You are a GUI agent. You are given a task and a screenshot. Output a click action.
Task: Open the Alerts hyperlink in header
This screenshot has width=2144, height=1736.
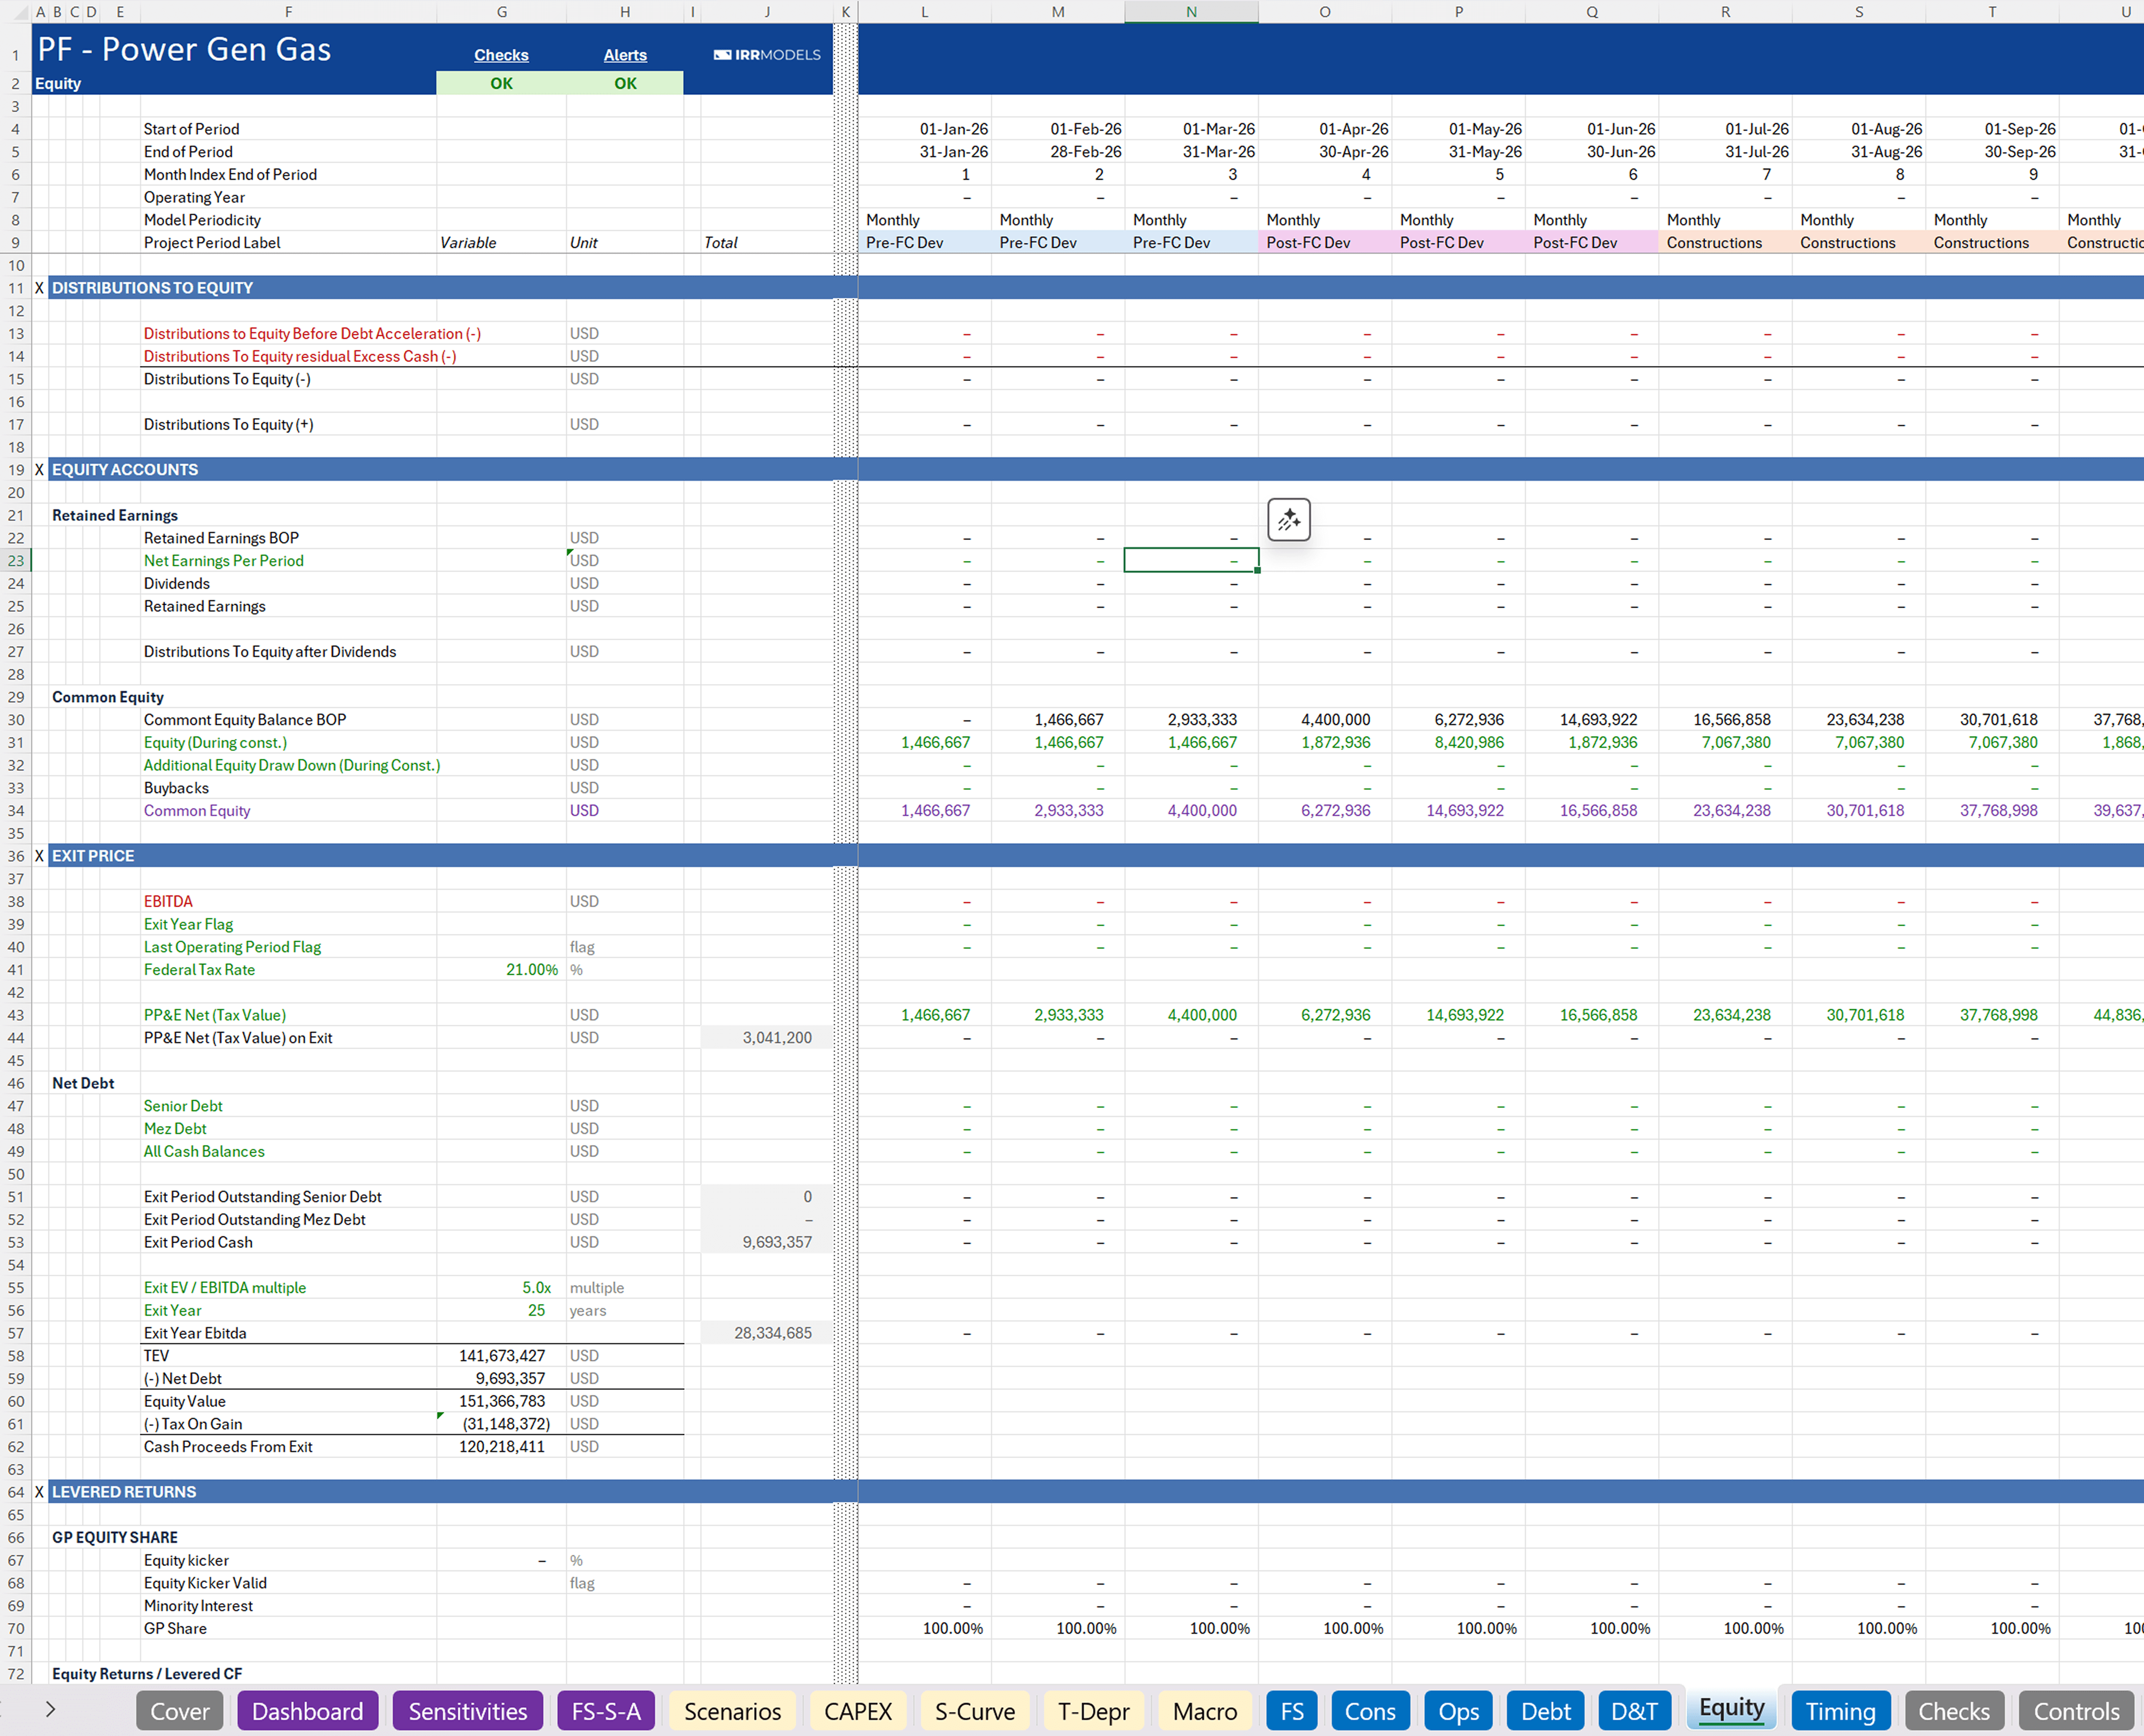(x=625, y=55)
